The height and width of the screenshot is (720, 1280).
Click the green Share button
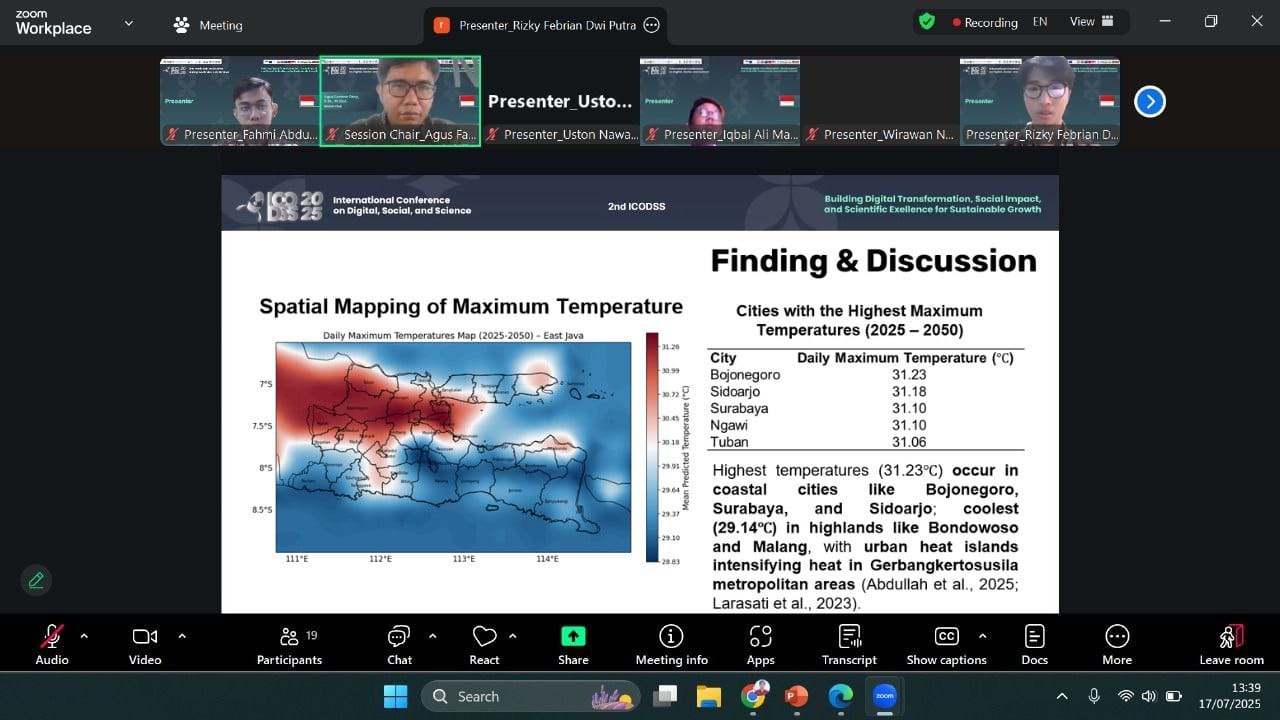[573, 644]
